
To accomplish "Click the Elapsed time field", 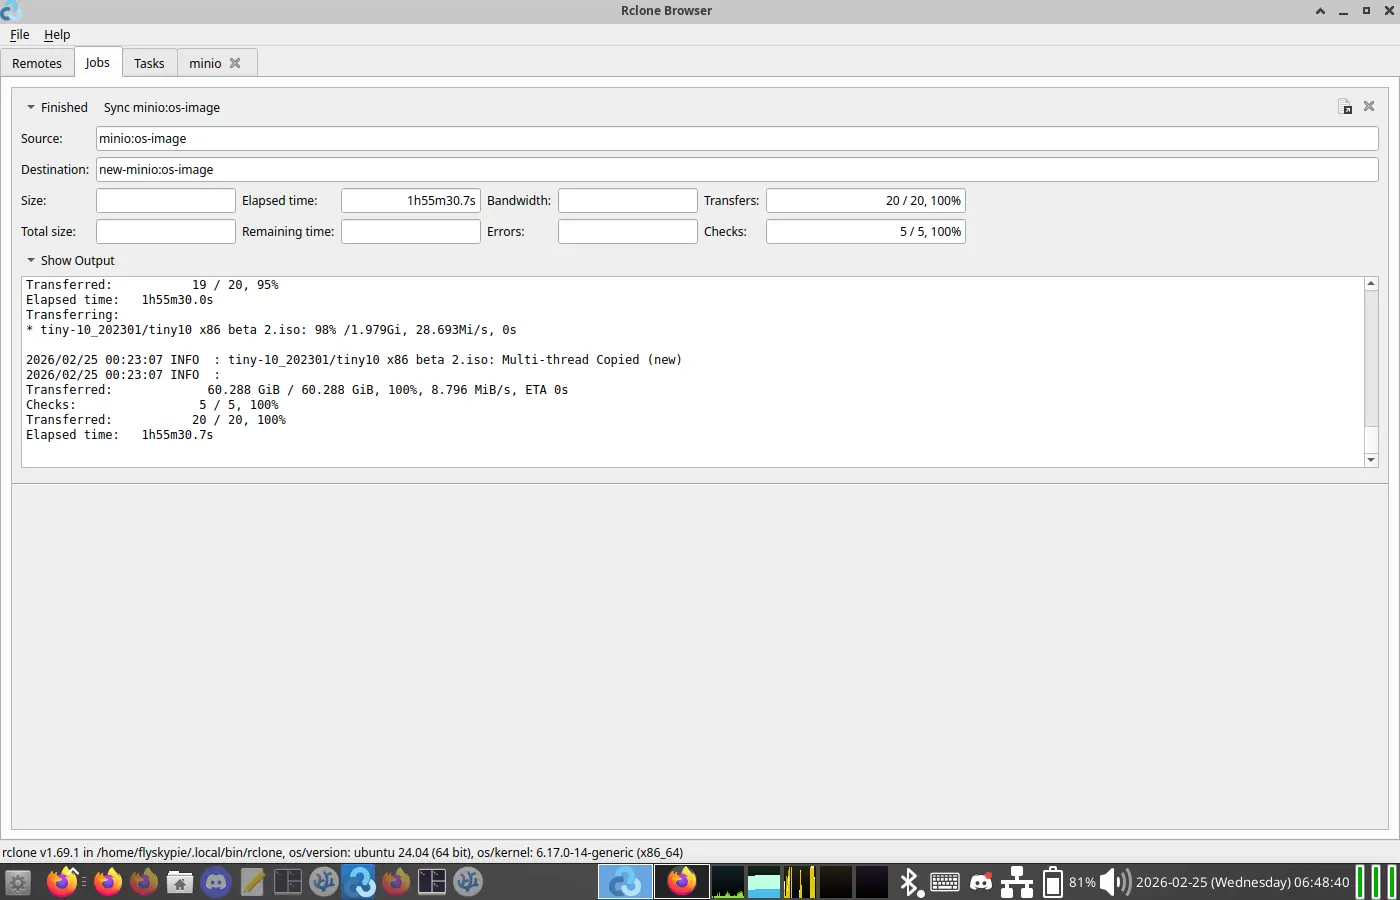I will tap(410, 201).
